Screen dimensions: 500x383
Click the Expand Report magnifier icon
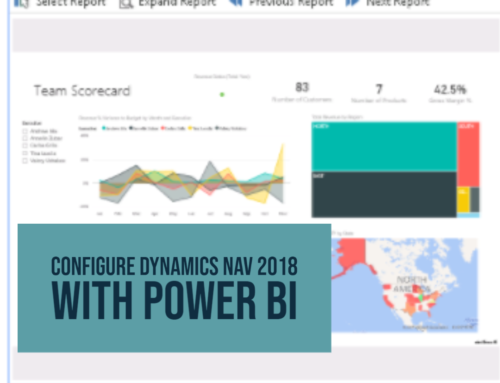click(126, 3)
